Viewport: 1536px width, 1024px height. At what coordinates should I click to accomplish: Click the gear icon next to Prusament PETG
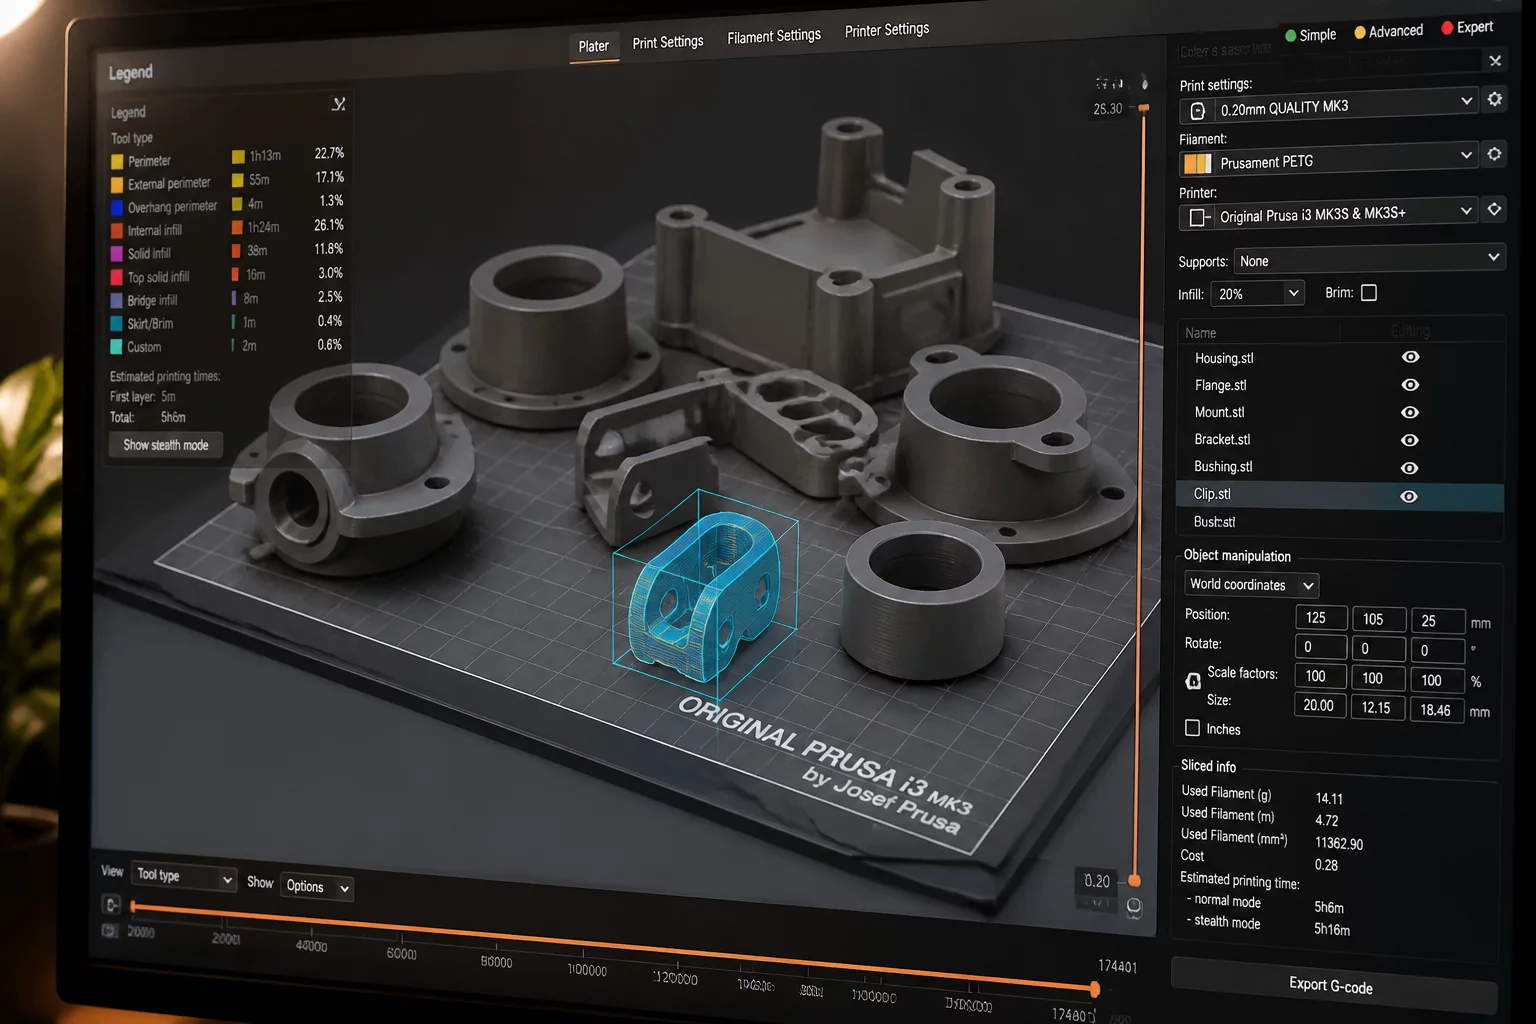[x=1494, y=154]
